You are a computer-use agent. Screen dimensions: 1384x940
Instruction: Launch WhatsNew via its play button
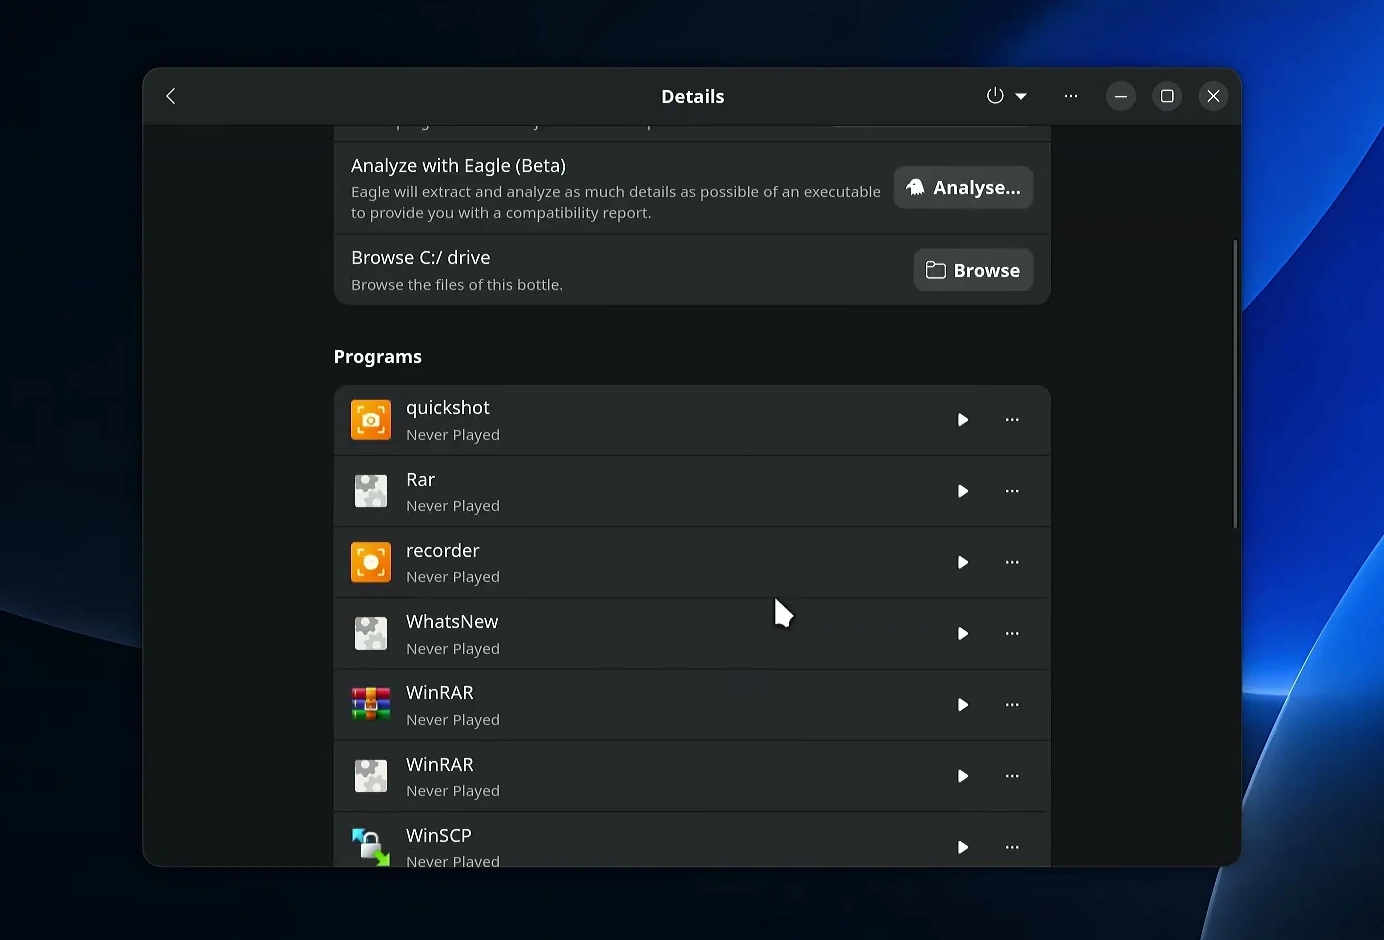point(963,634)
